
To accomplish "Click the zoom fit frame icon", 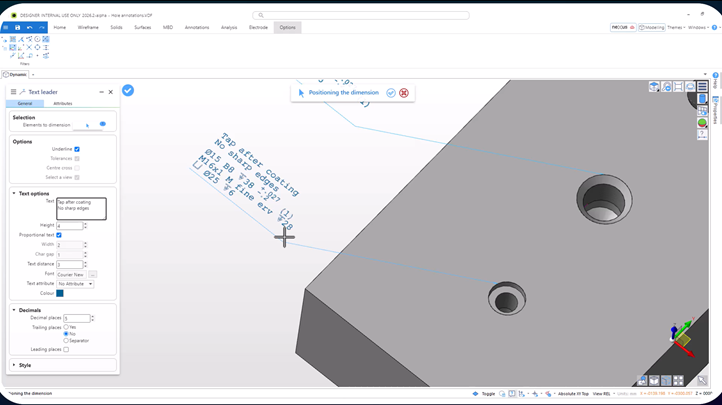I will 678,87.
